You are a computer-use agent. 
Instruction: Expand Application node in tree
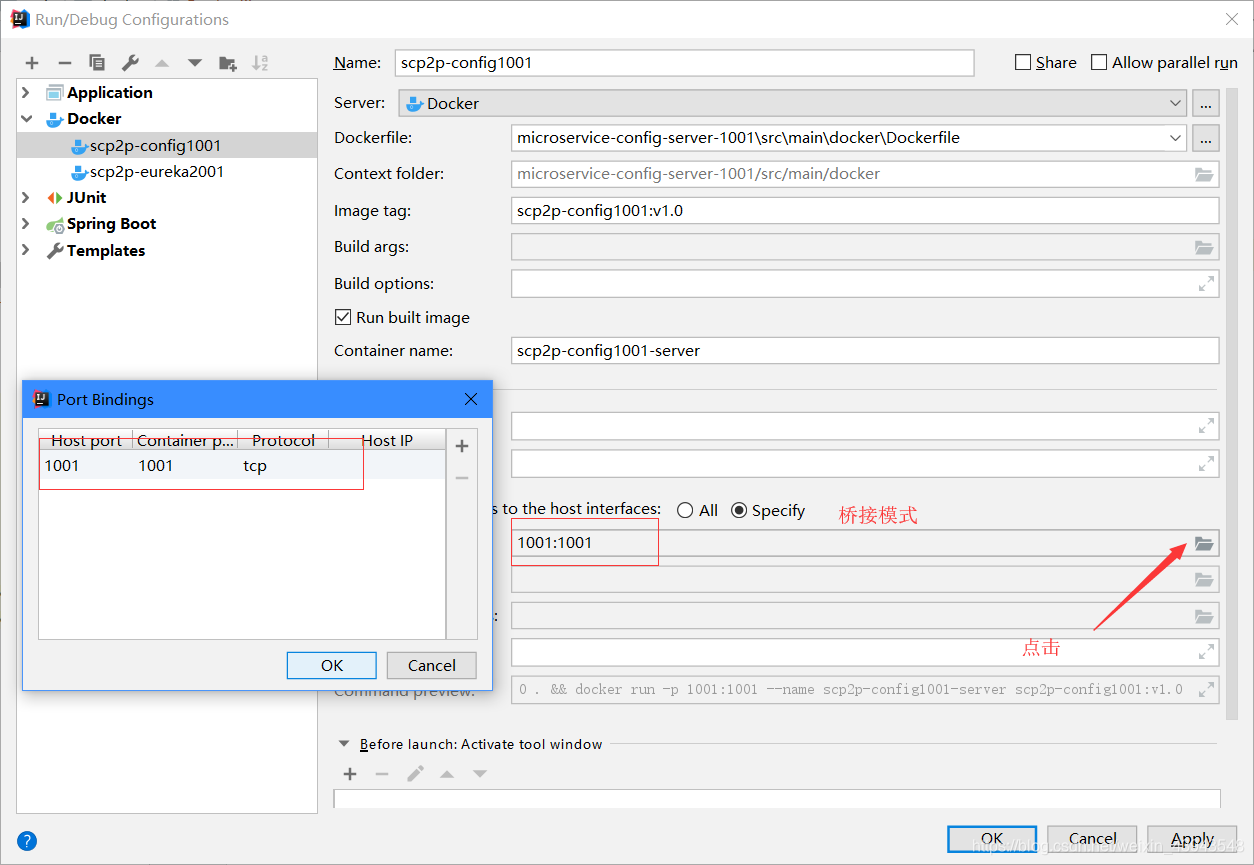[x=26, y=92]
